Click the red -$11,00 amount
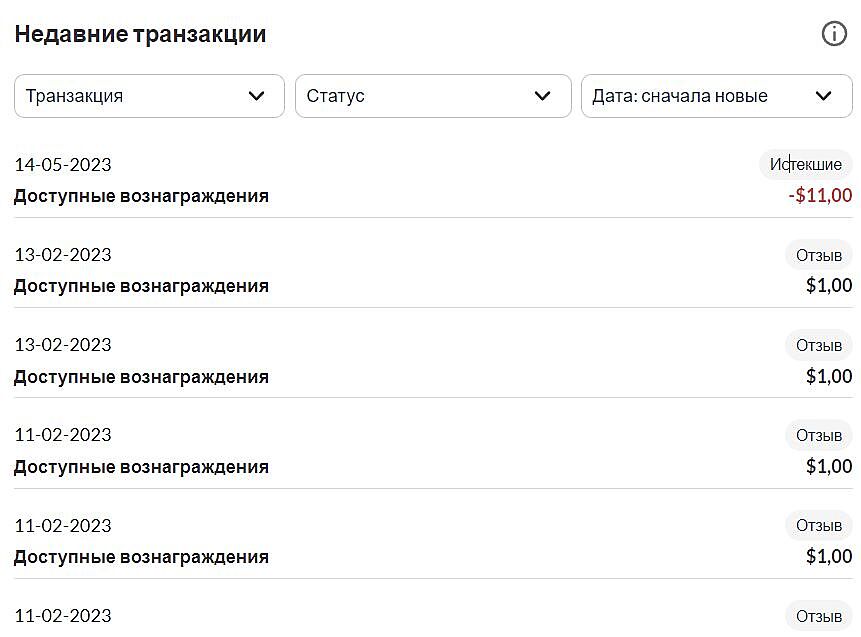This screenshot has width=861, height=637. click(820, 196)
